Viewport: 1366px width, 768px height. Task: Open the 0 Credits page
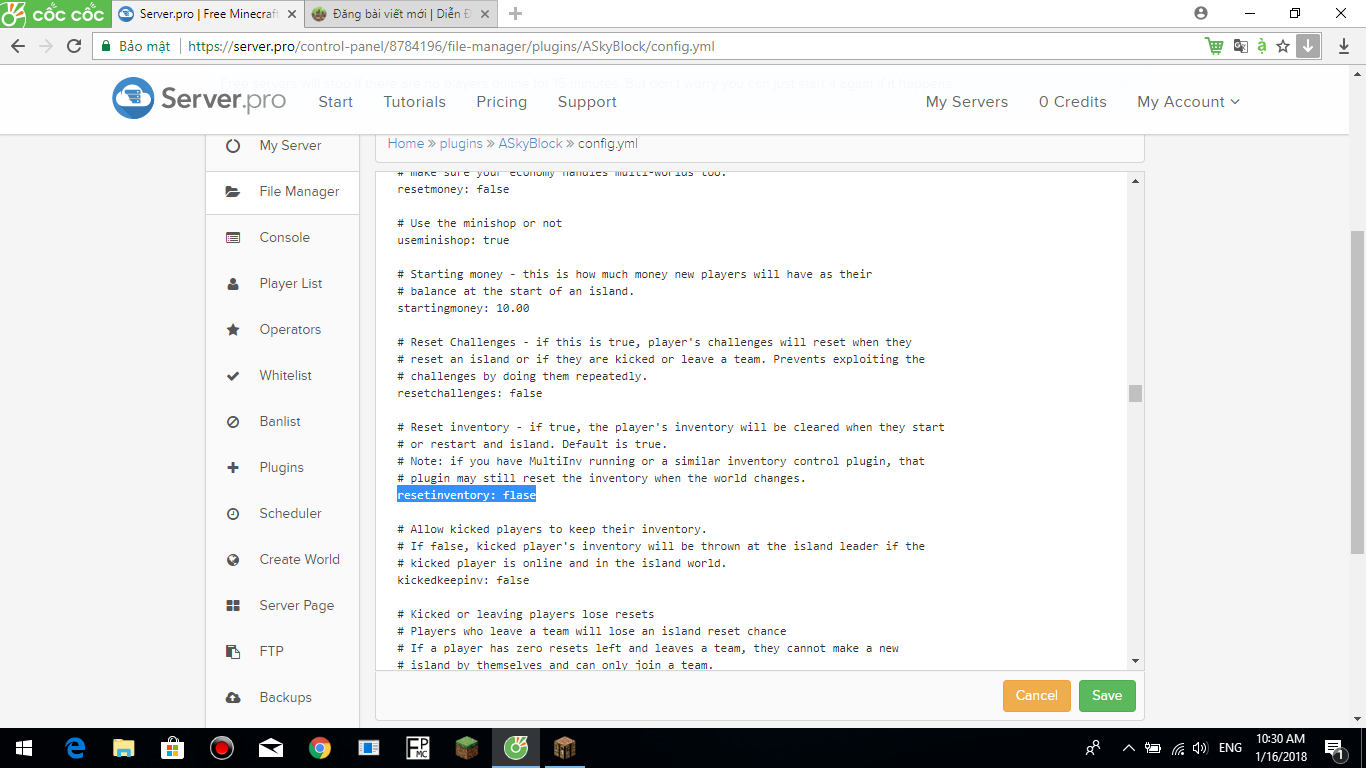click(x=1073, y=102)
